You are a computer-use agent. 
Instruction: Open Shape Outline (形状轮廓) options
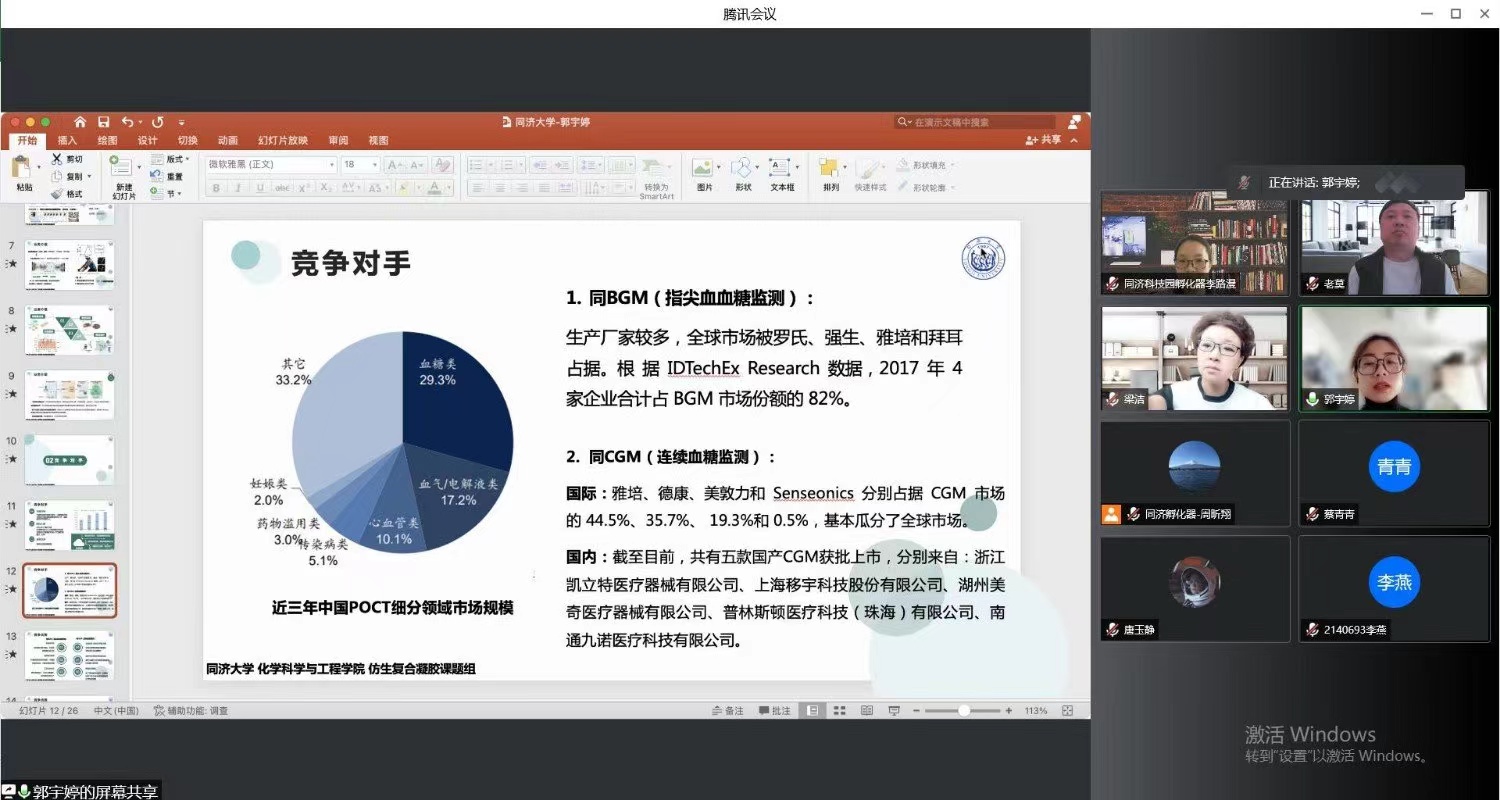925,188
